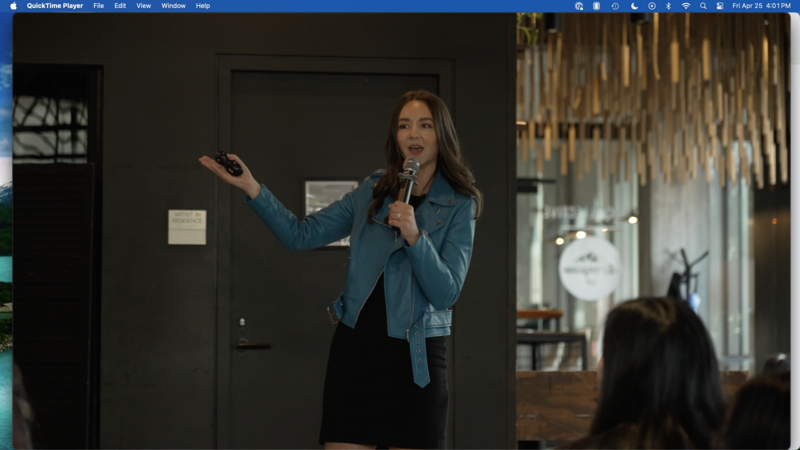Open the File menu
Image resolution: width=800 pixels, height=450 pixels.
click(x=98, y=6)
